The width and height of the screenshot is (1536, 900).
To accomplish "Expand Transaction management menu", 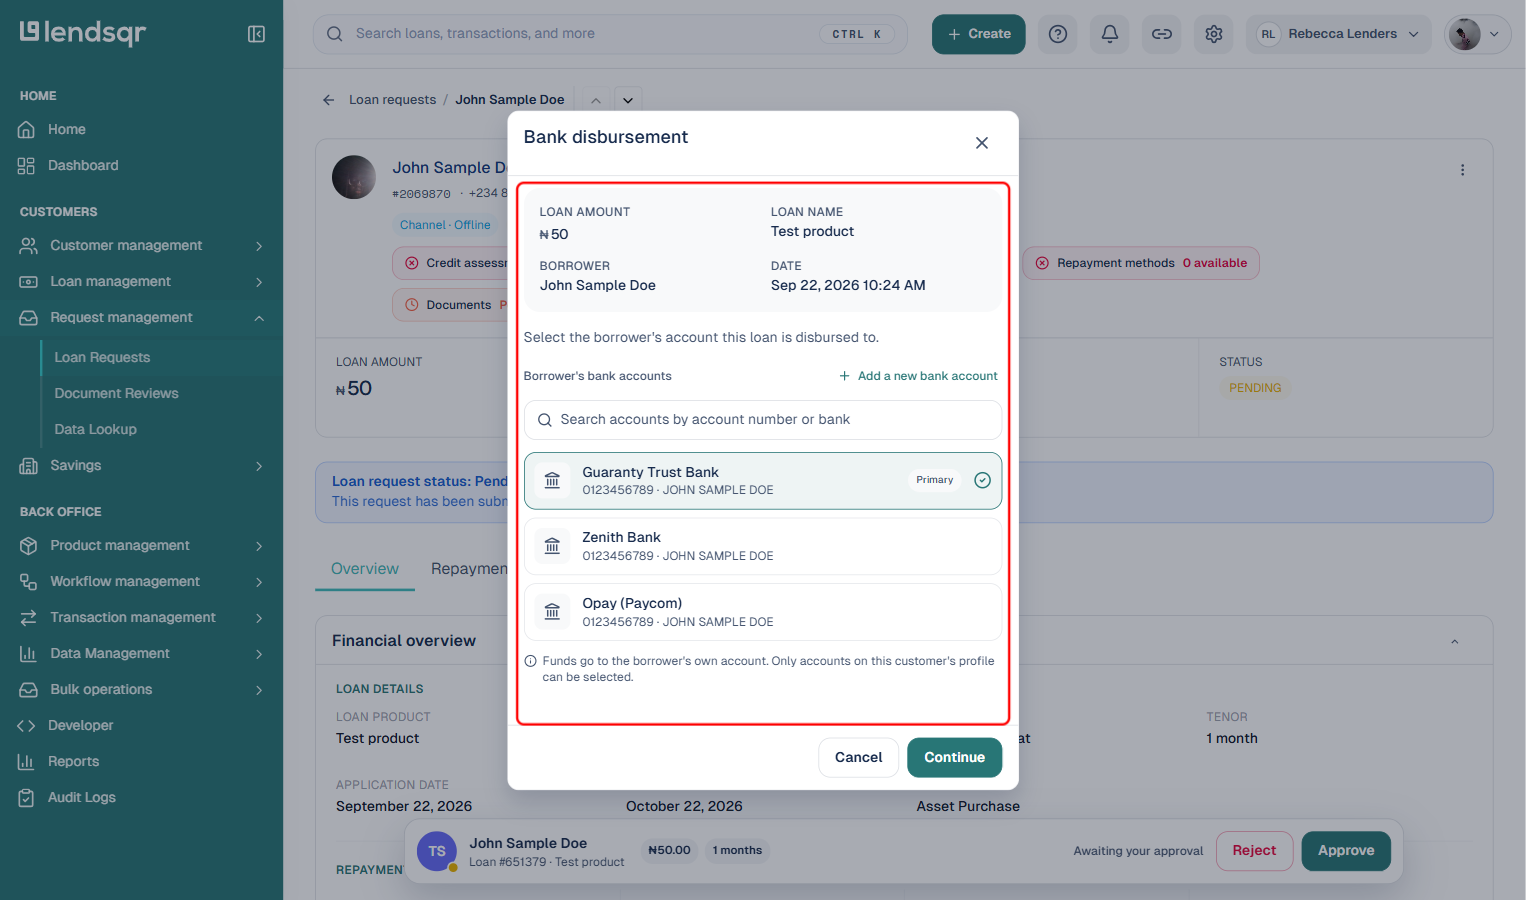I will [141, 618].
